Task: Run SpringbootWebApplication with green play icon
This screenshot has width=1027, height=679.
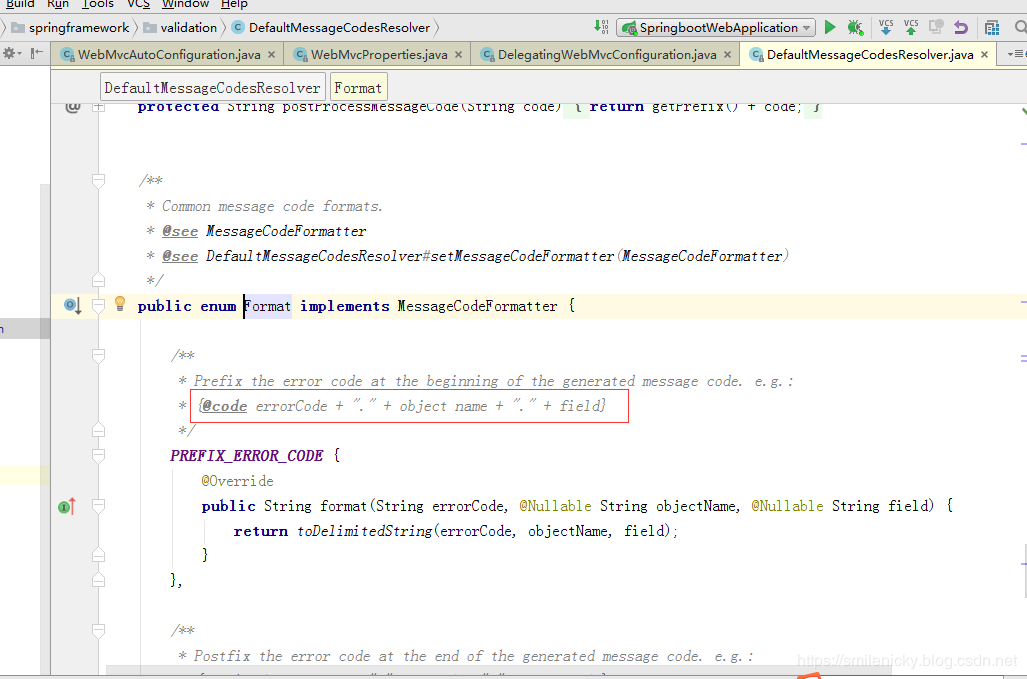Action: pos(830,28)
